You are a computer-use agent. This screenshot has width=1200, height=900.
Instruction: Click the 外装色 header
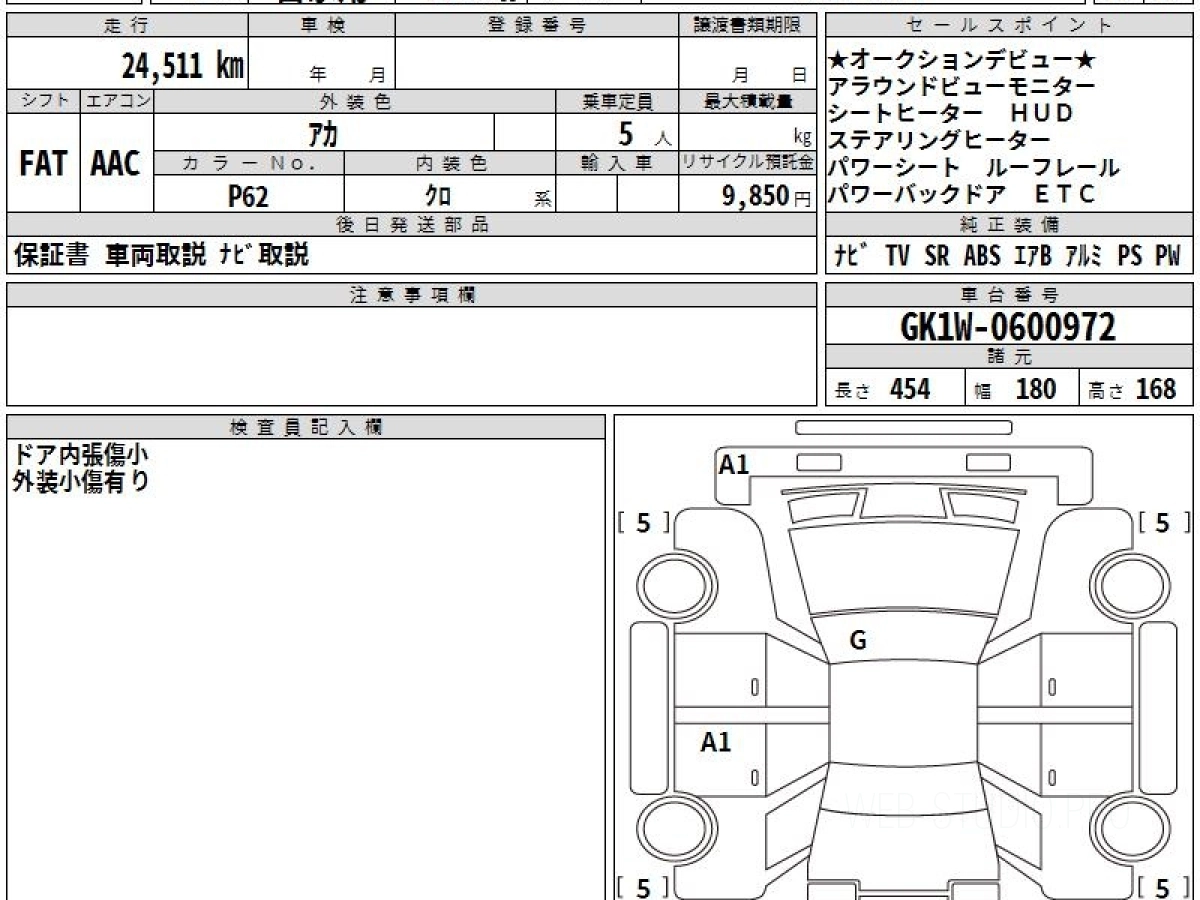click(x=355, y=101)
